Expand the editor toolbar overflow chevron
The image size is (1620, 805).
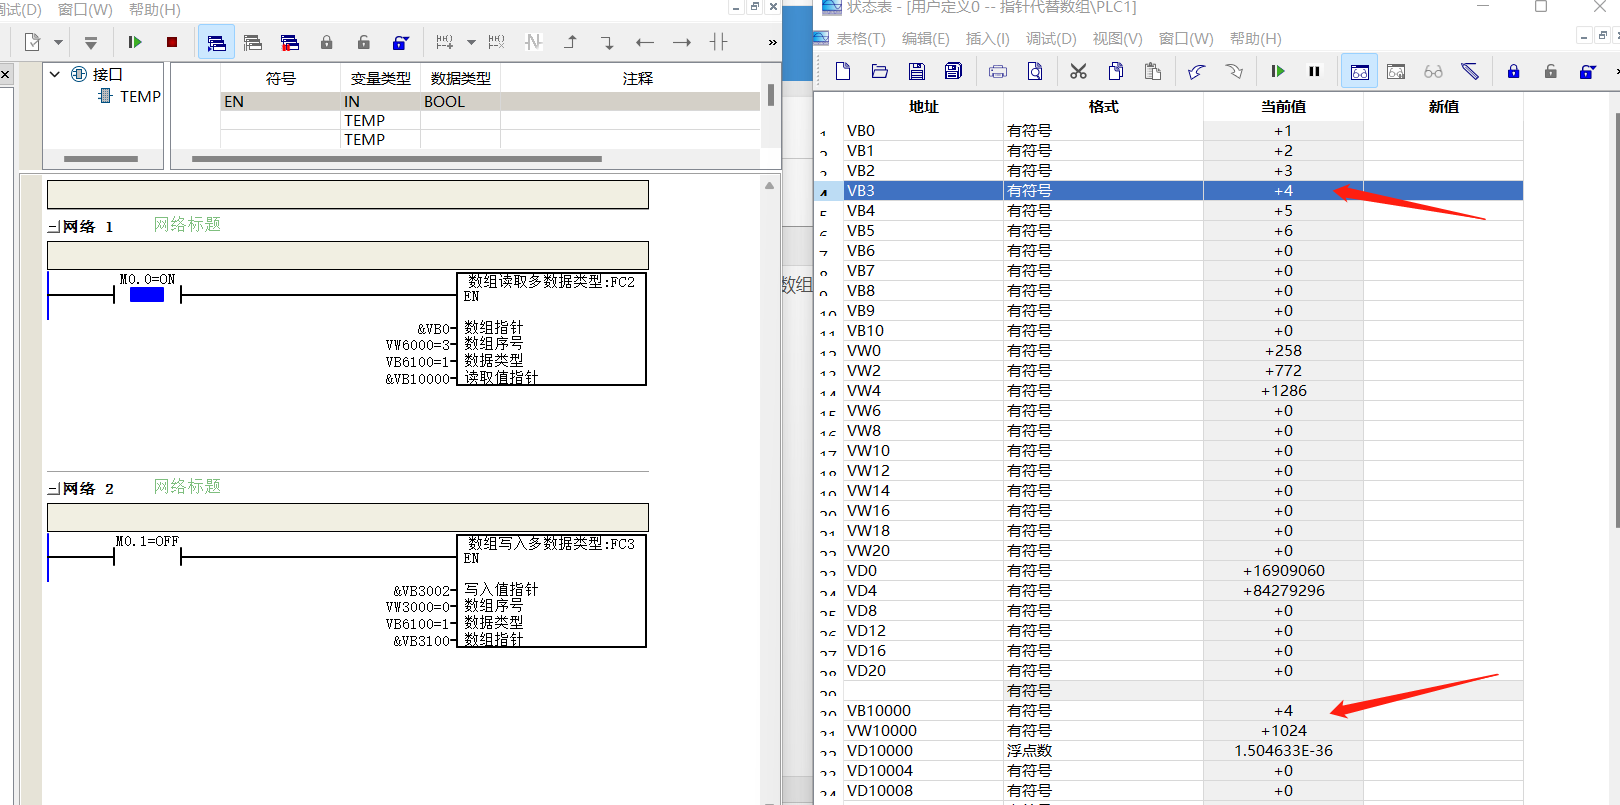tap(772, 42)
